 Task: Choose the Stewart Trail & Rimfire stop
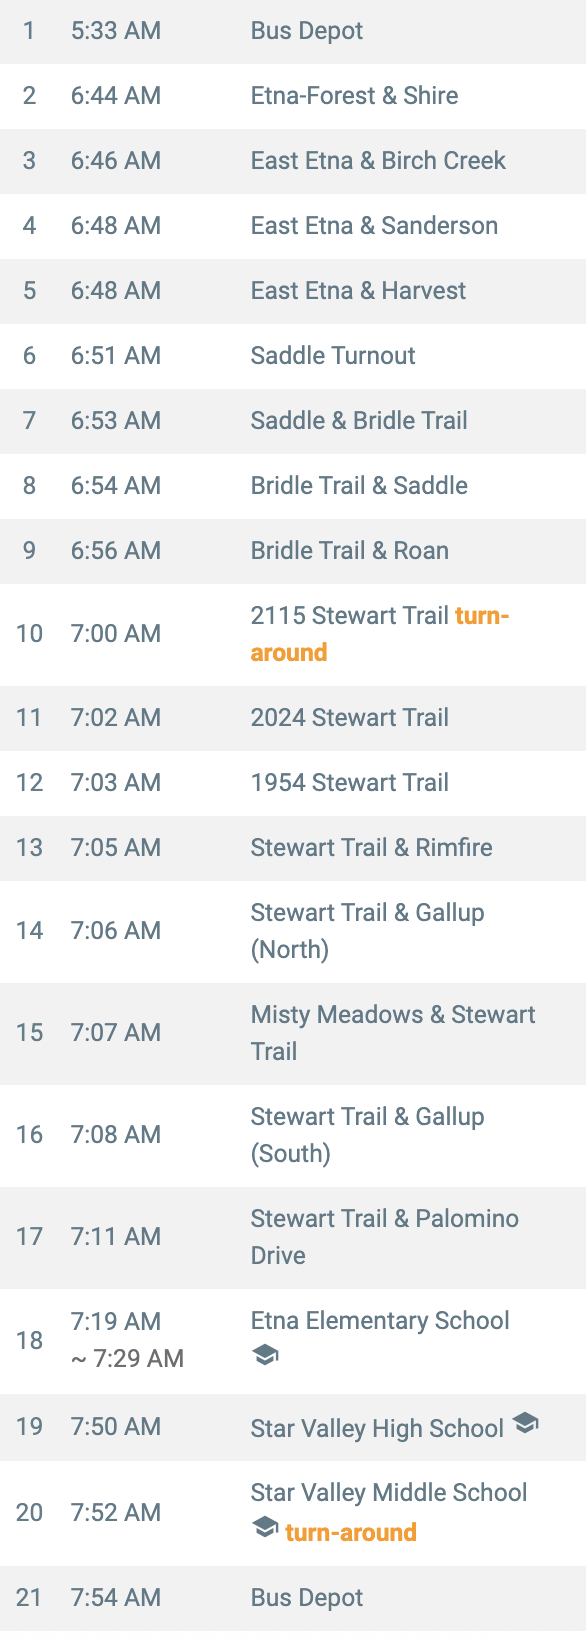[x=293, y=848]
